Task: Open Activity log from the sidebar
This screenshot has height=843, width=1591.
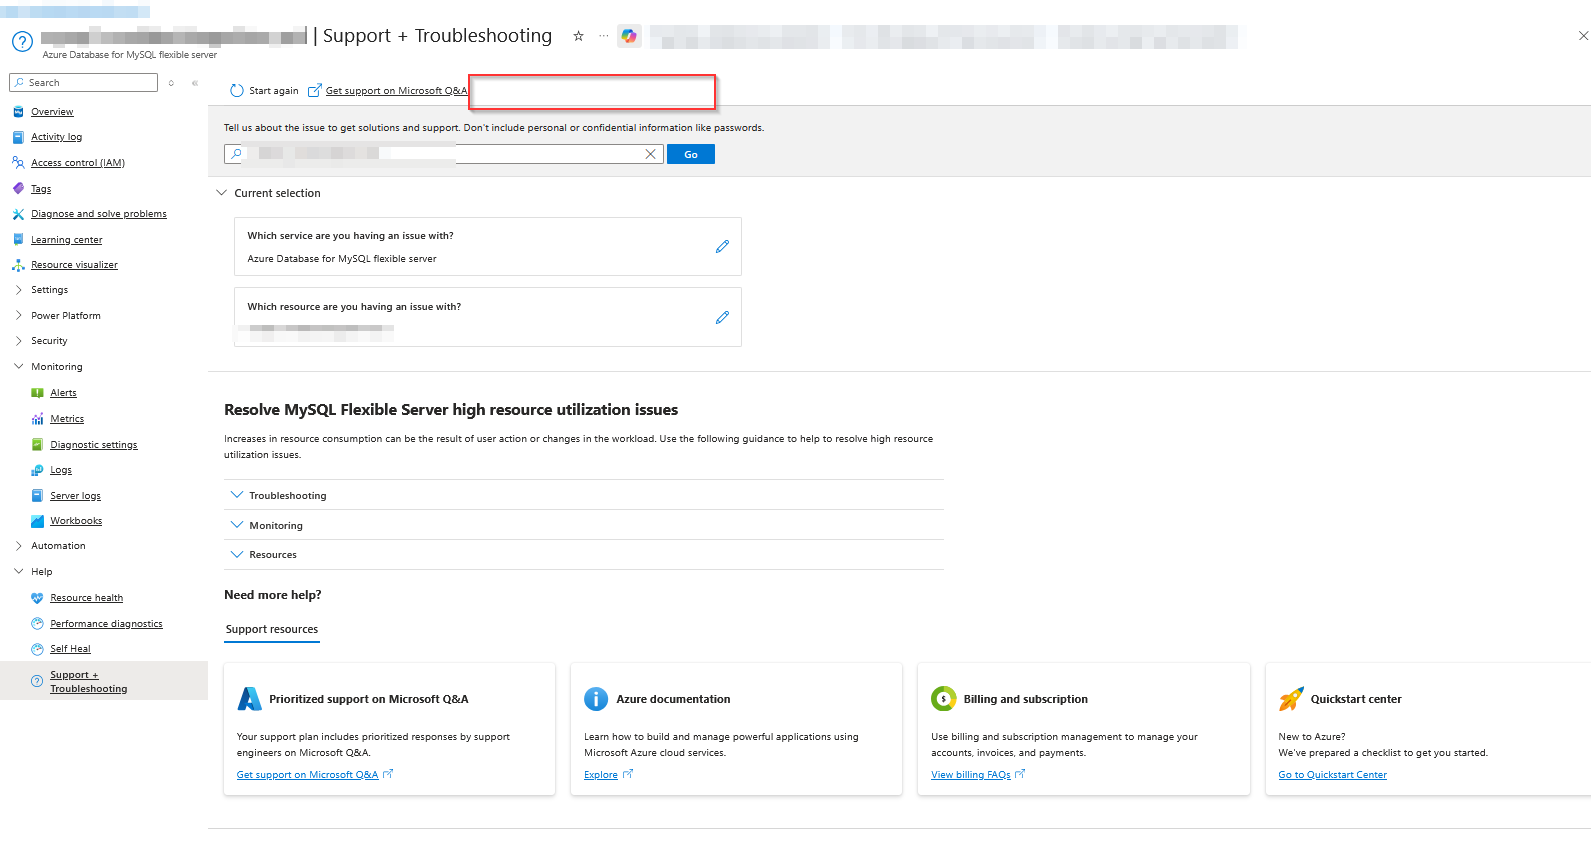Action: [57, 137]
